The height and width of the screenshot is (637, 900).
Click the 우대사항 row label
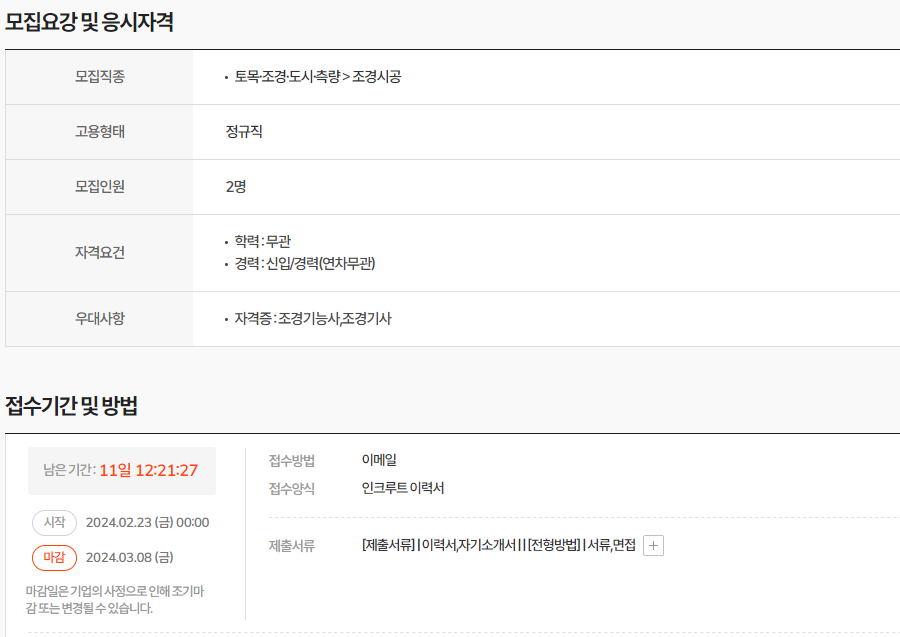pyautogui.click(x=100, y=318)
